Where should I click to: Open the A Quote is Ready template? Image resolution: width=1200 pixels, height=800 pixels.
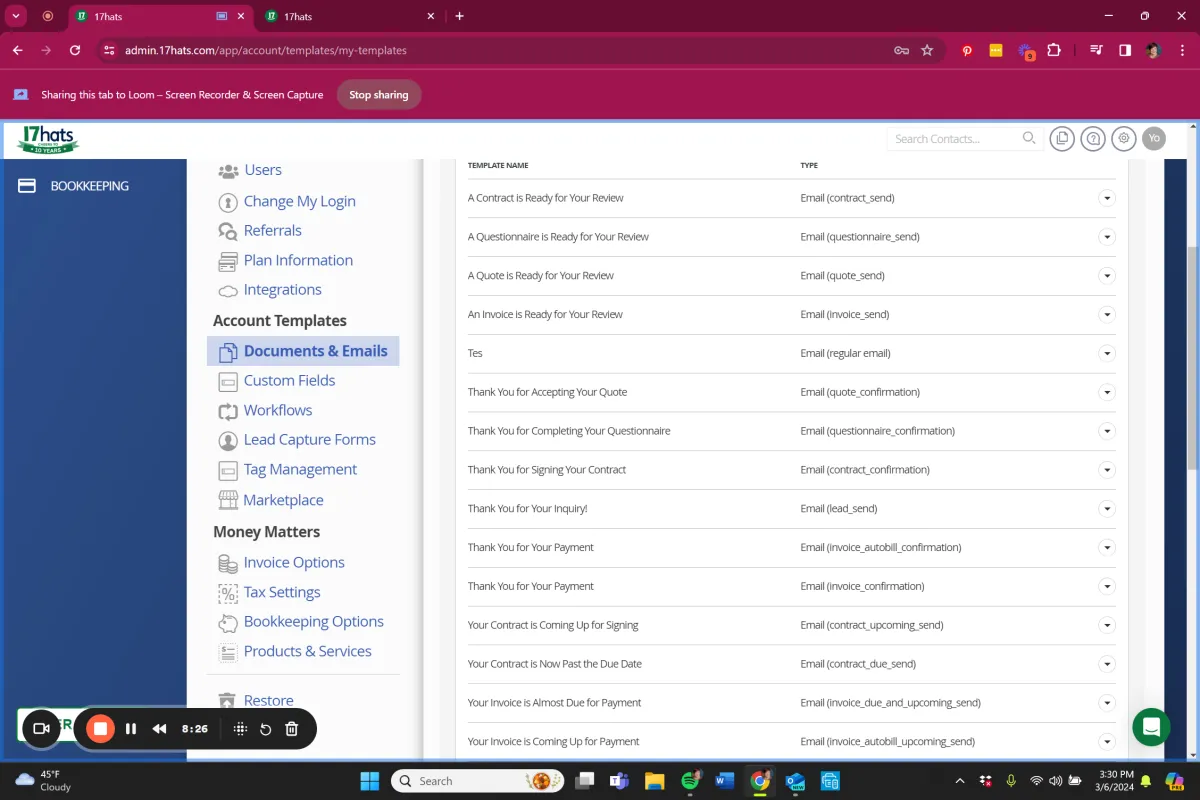(x=540, y=276)
